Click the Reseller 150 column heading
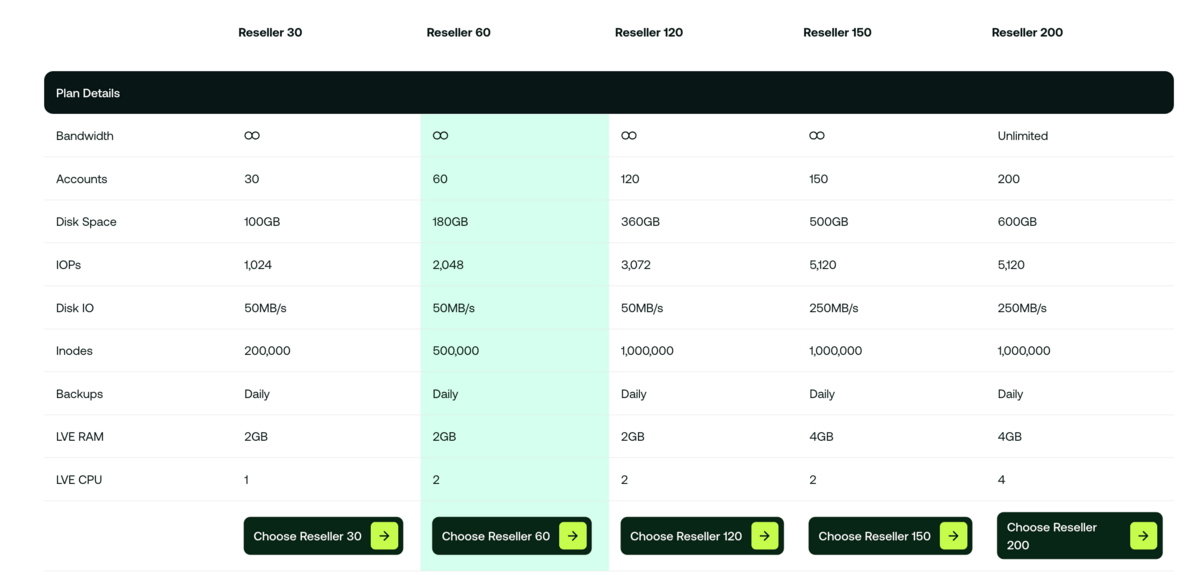This screenshot has height=575, width=1200. click(837, 32)
